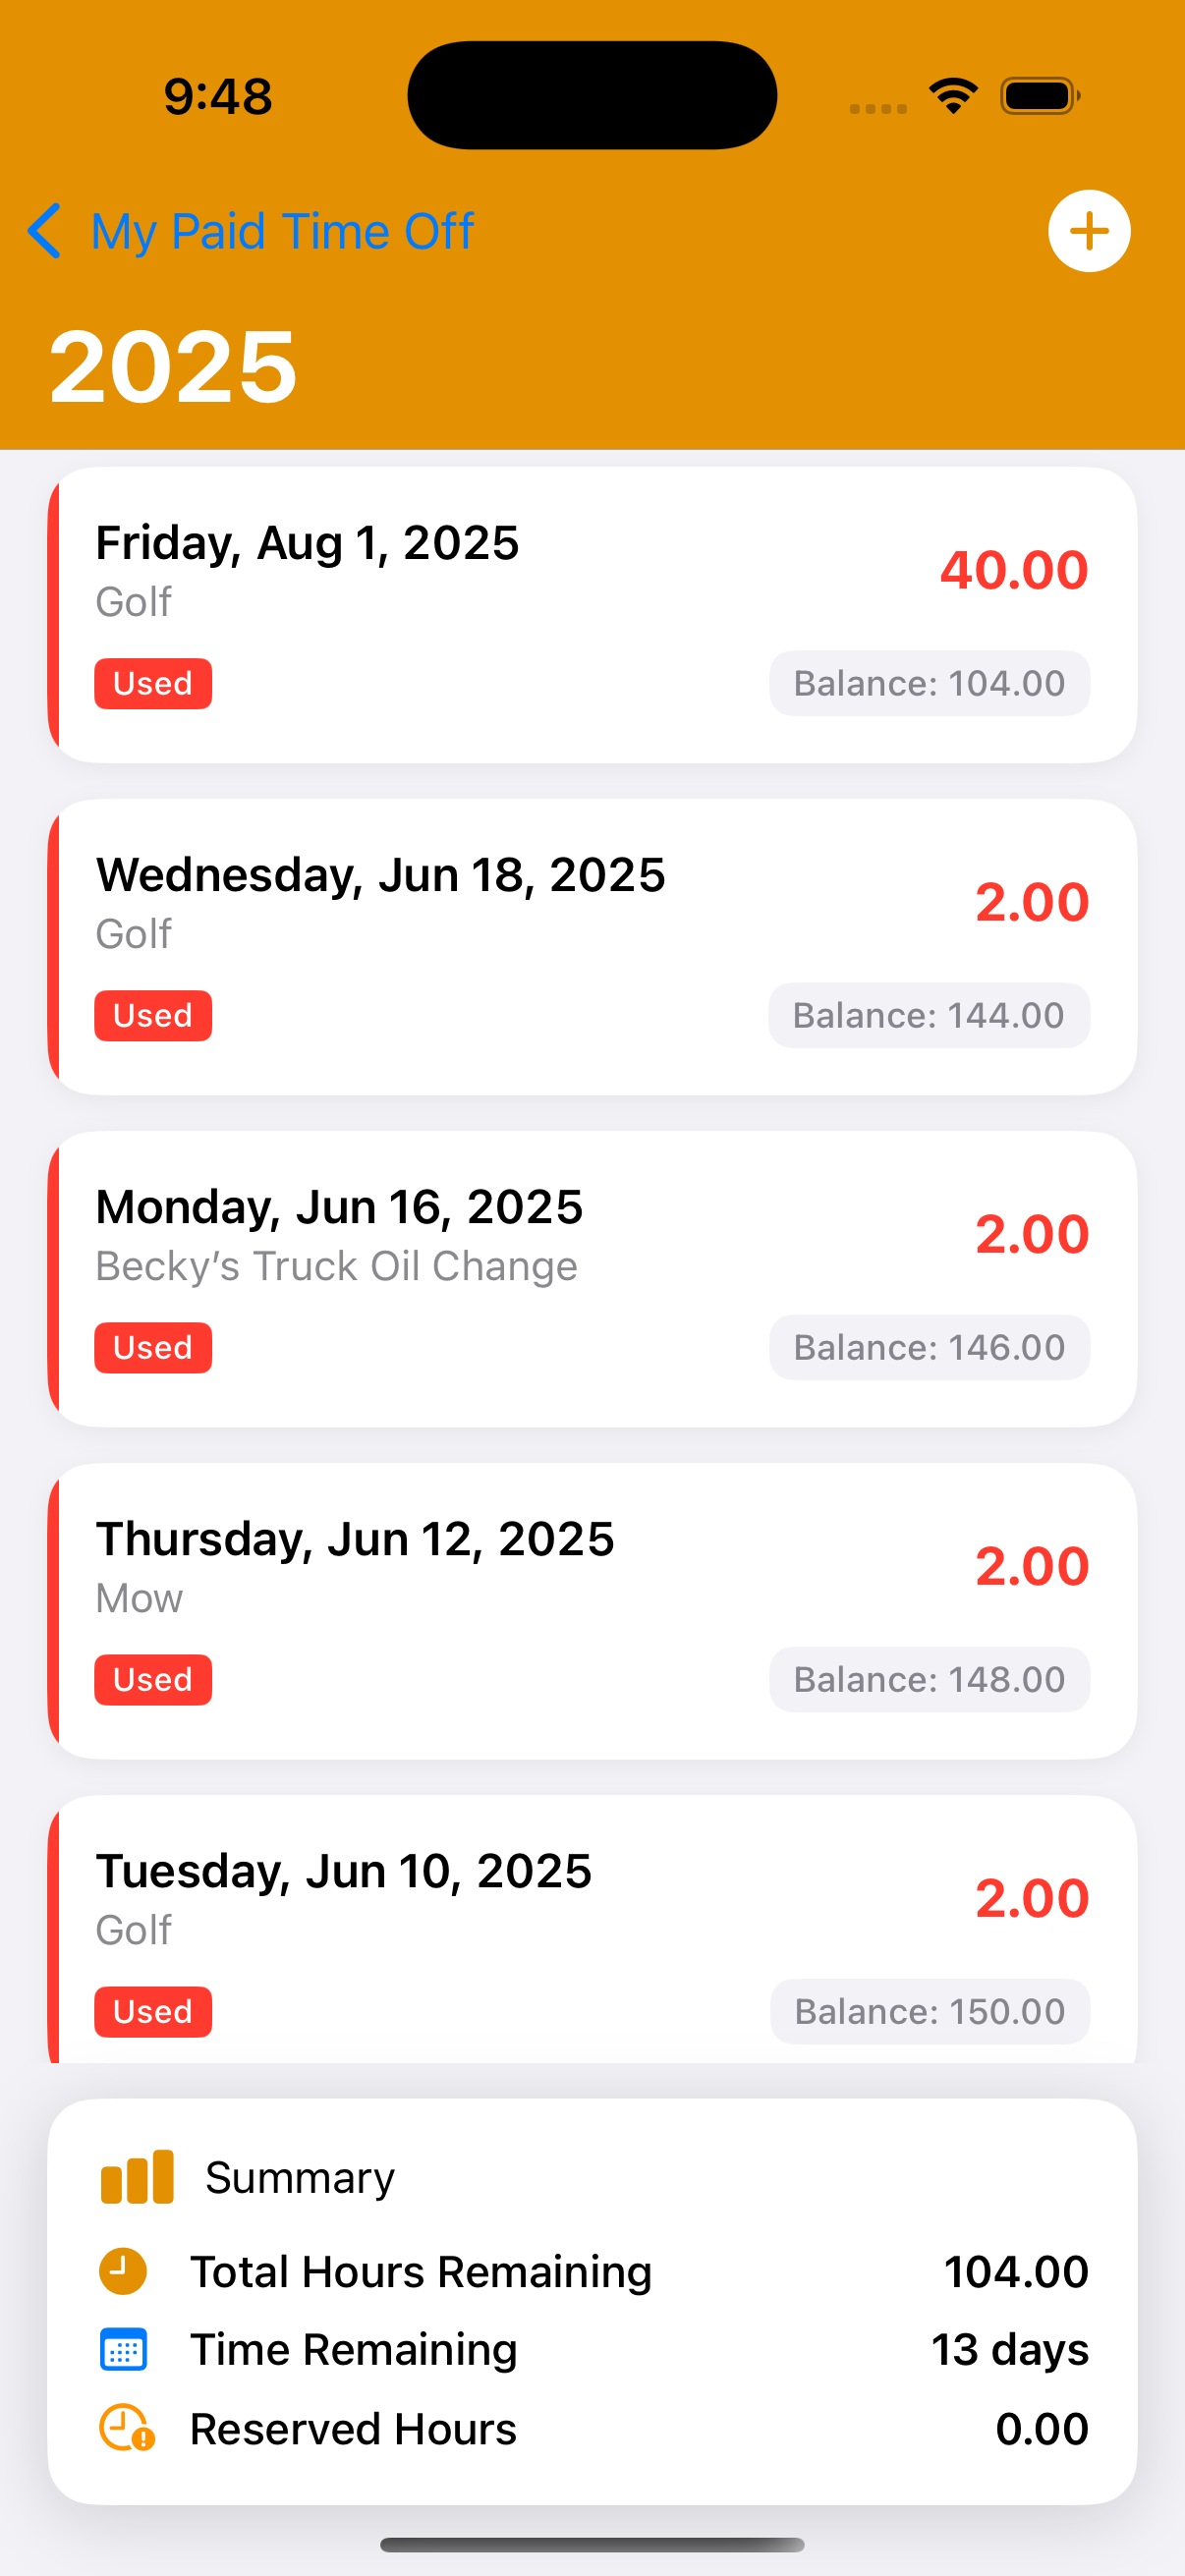Tap the battery status icon
The height and width of the screenshot is (2576, 1185).
click(x=1039, y=96)
